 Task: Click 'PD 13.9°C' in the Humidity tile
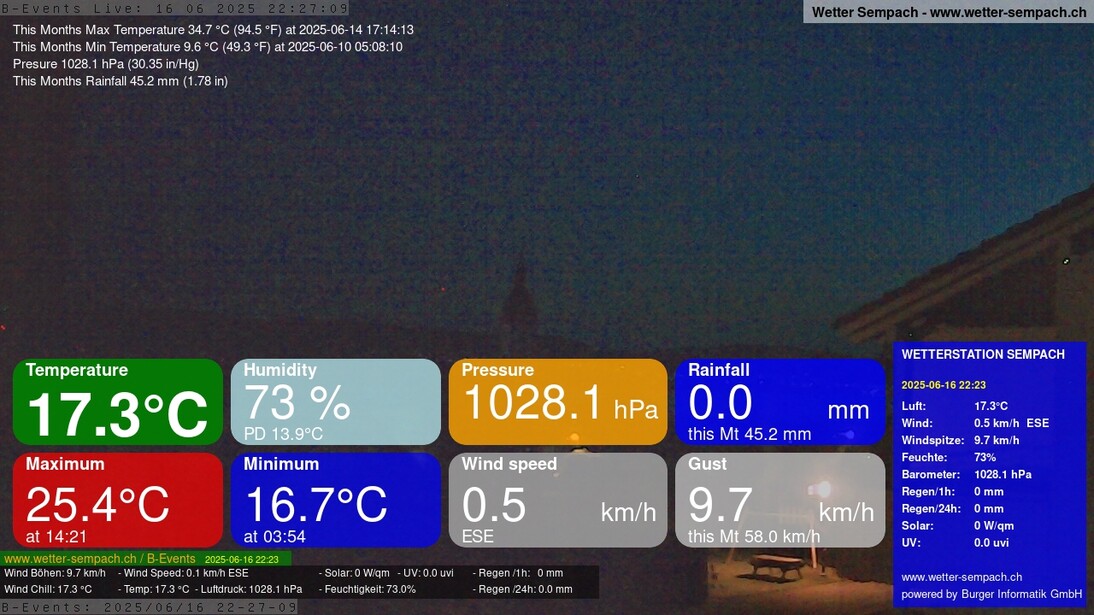(283, 434)
